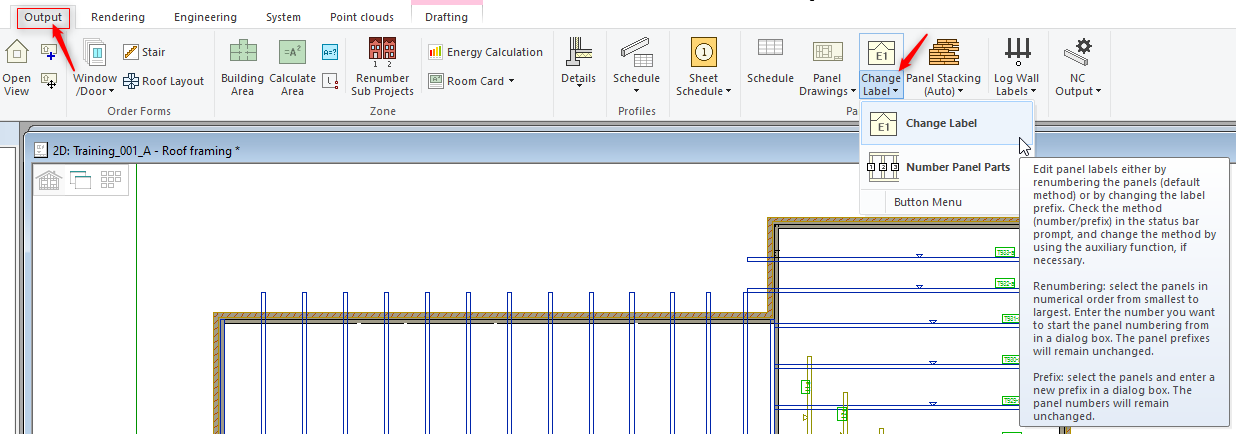Choose Change Label from dropdown menu
This screenshot has height=434, width=1236.
[941, 123]
